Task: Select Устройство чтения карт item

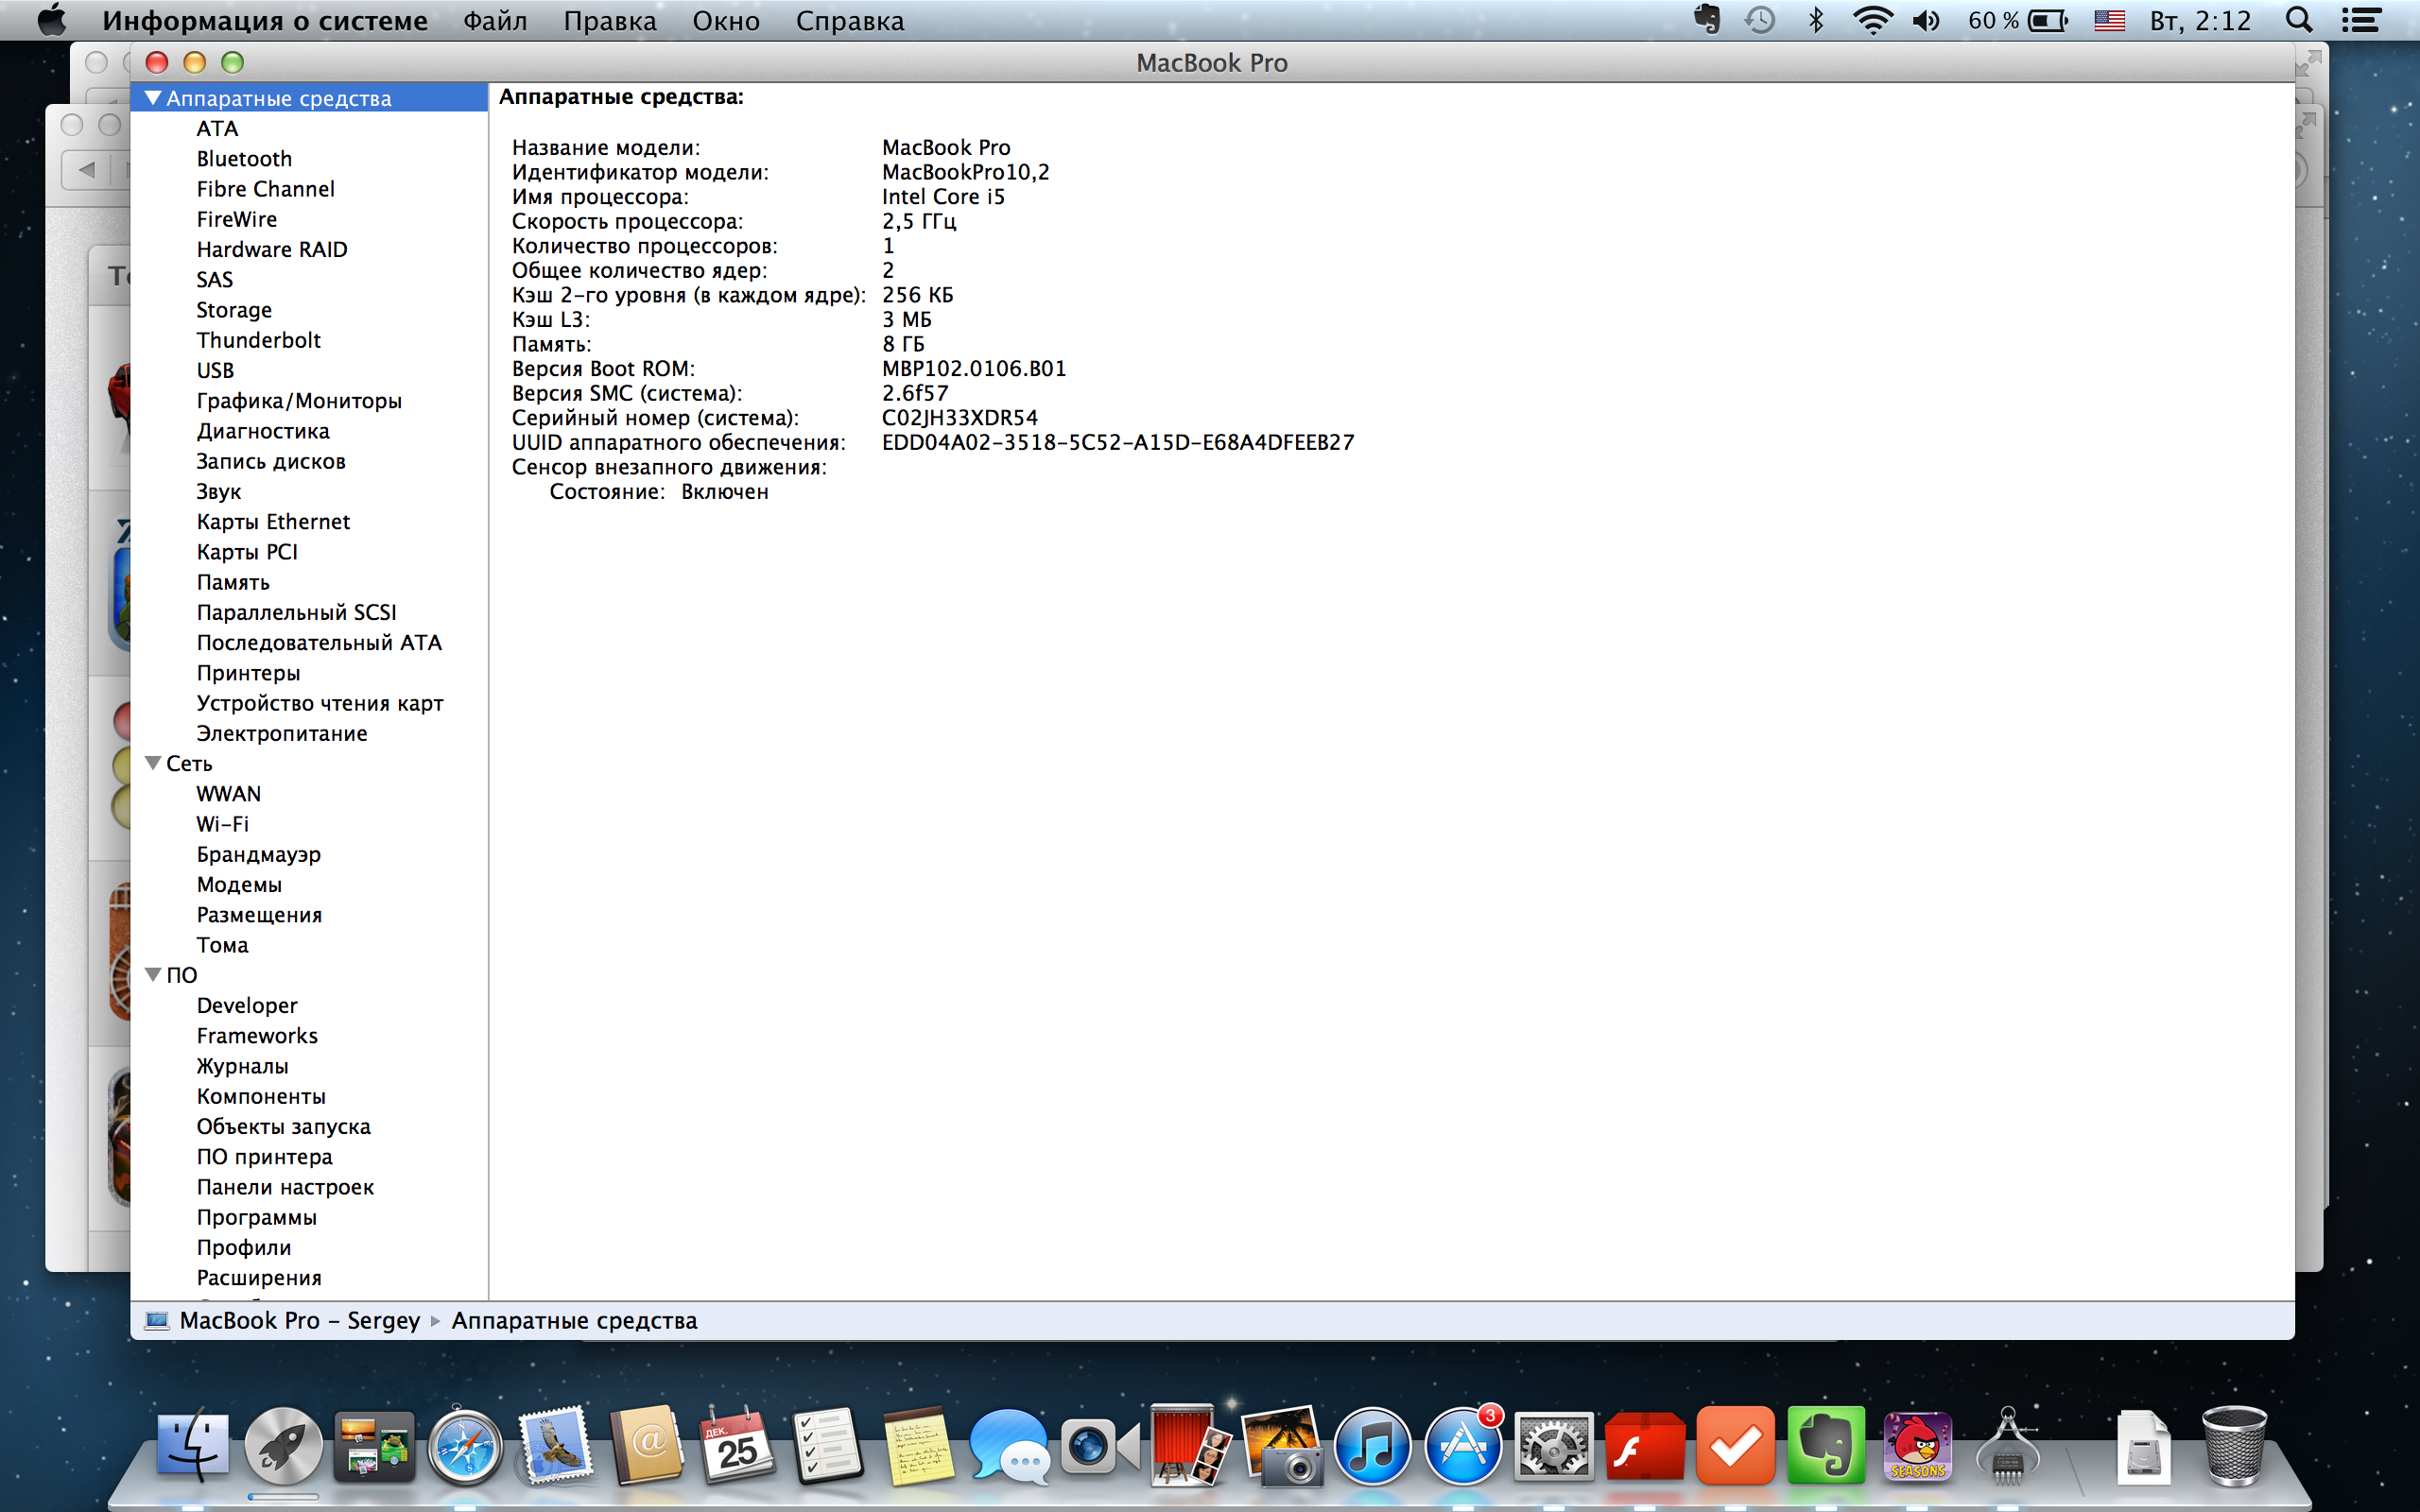Action: [320, 703]
